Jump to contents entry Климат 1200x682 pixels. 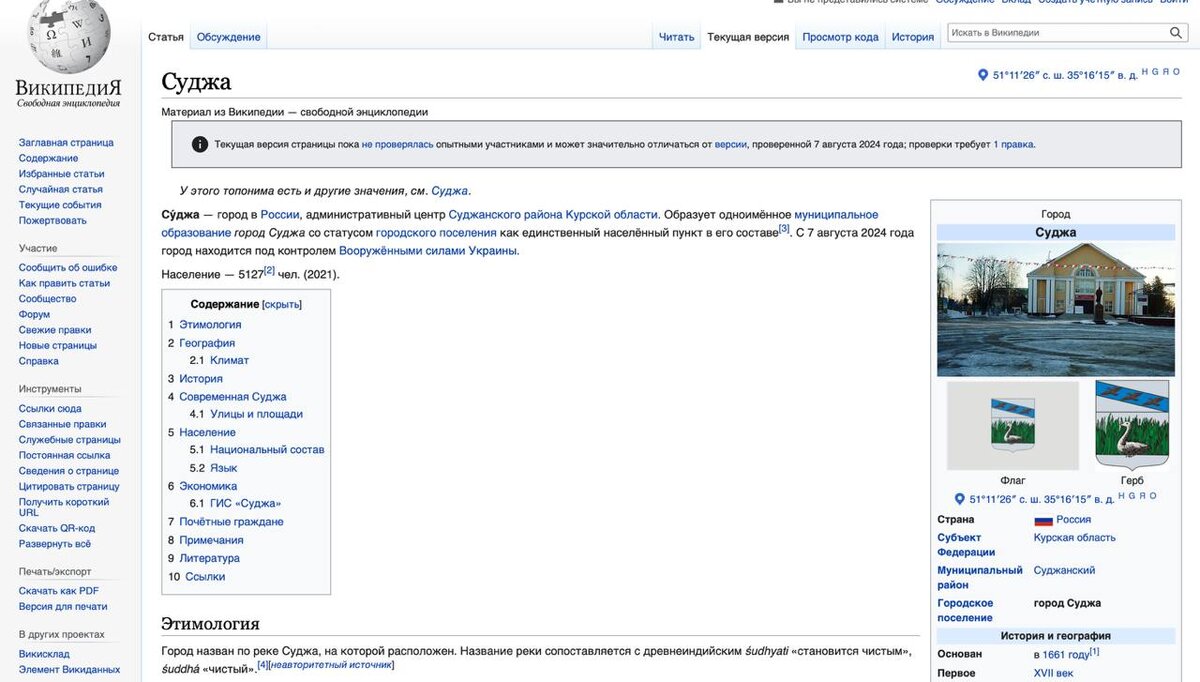click(229, 360)
